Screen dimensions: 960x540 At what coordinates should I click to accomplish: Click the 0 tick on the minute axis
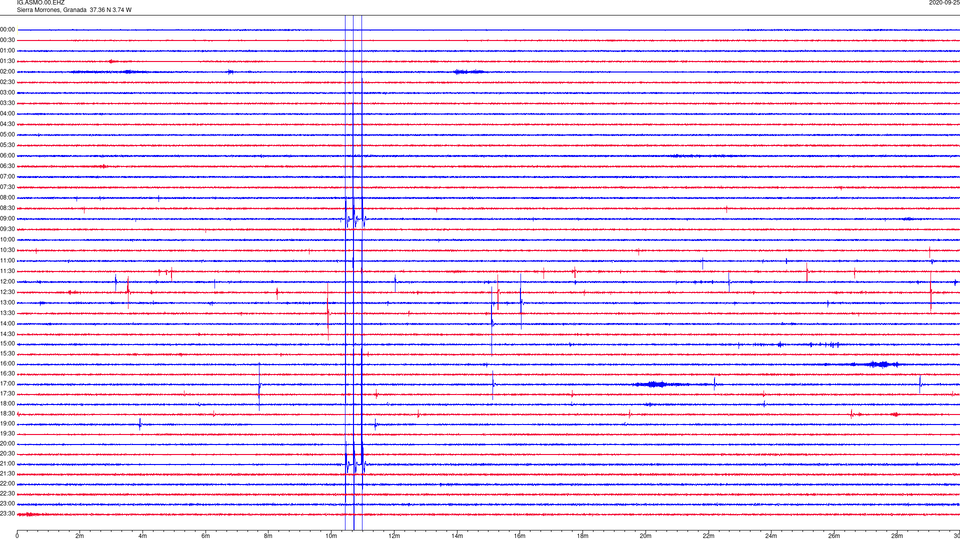17,536
